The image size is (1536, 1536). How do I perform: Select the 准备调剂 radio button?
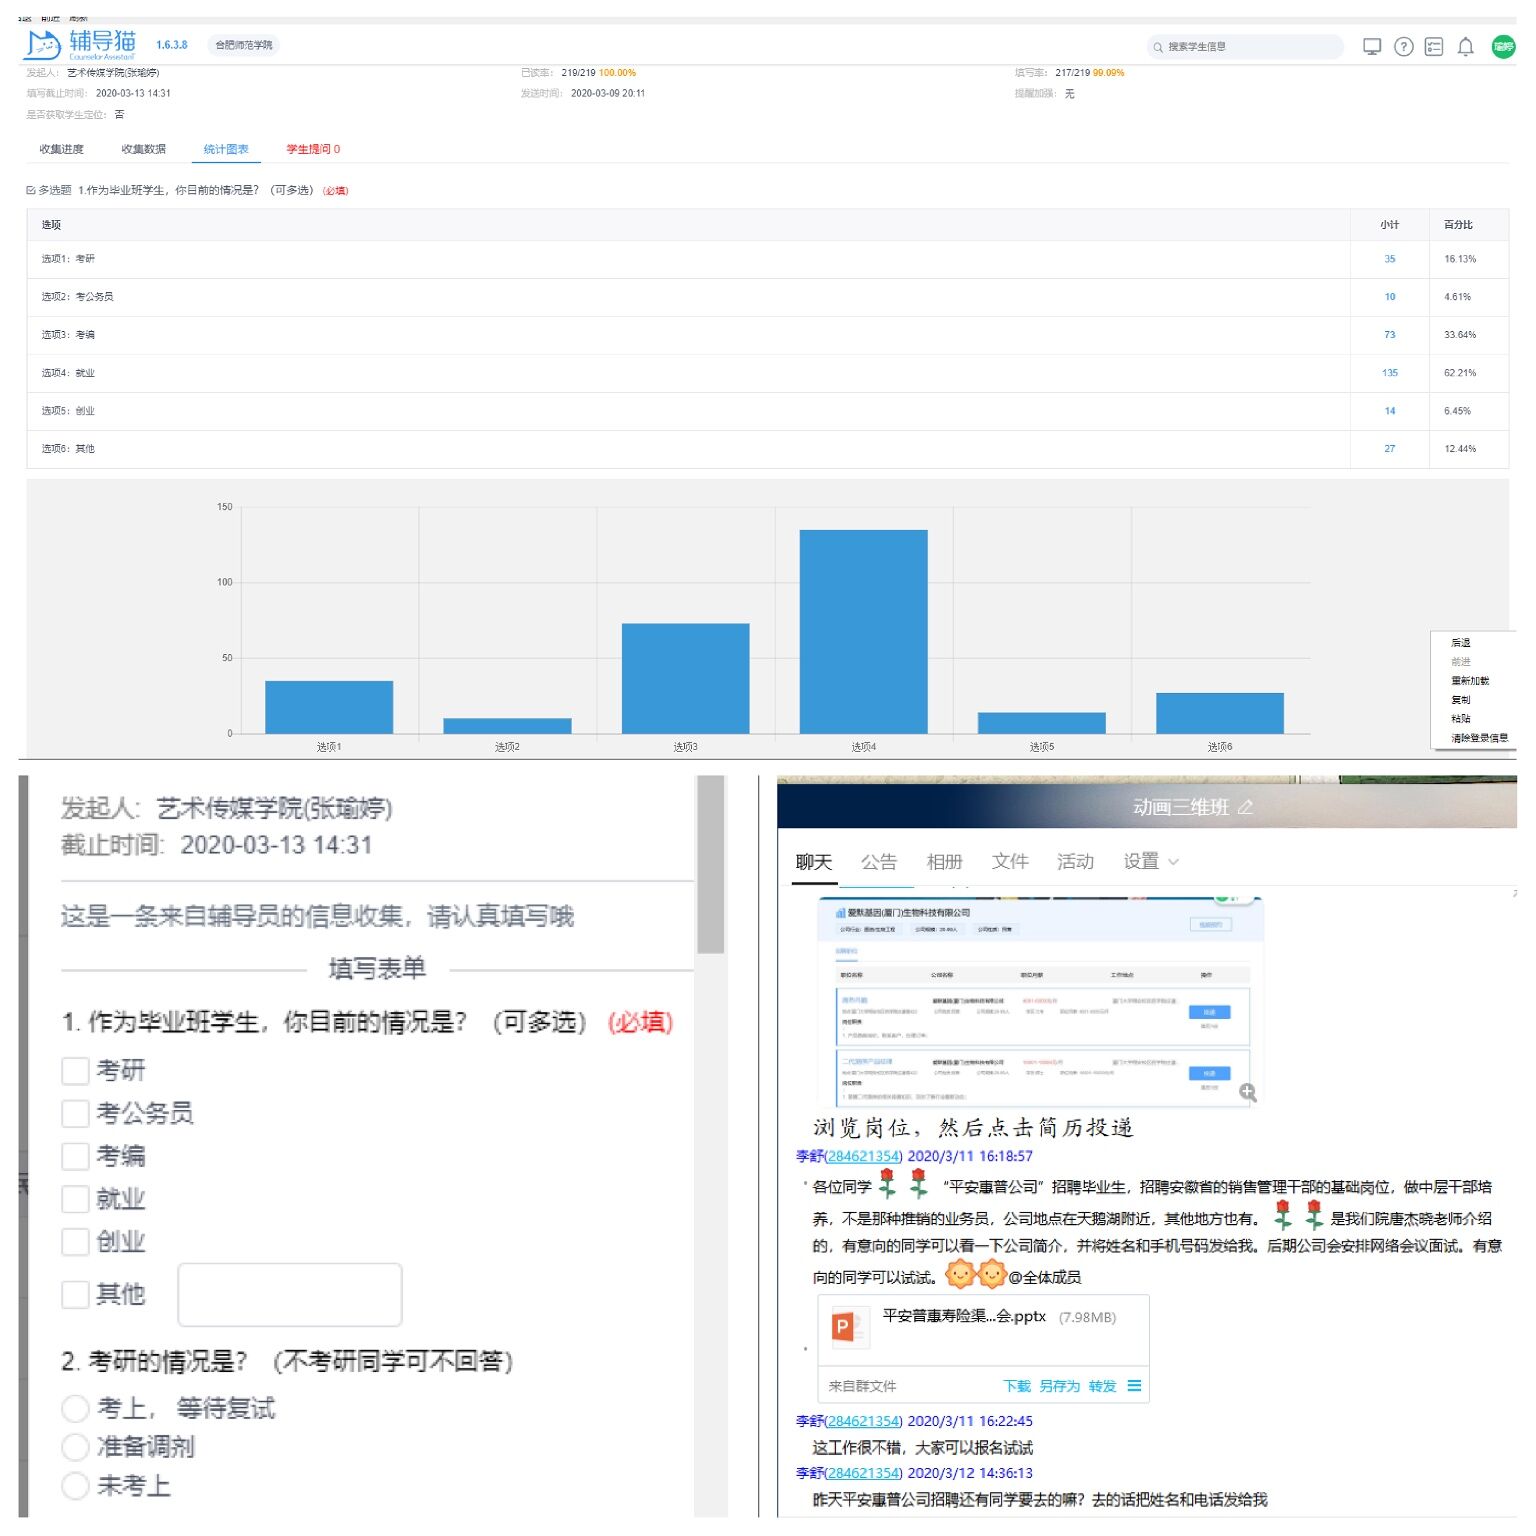[x=76, y=1446]
